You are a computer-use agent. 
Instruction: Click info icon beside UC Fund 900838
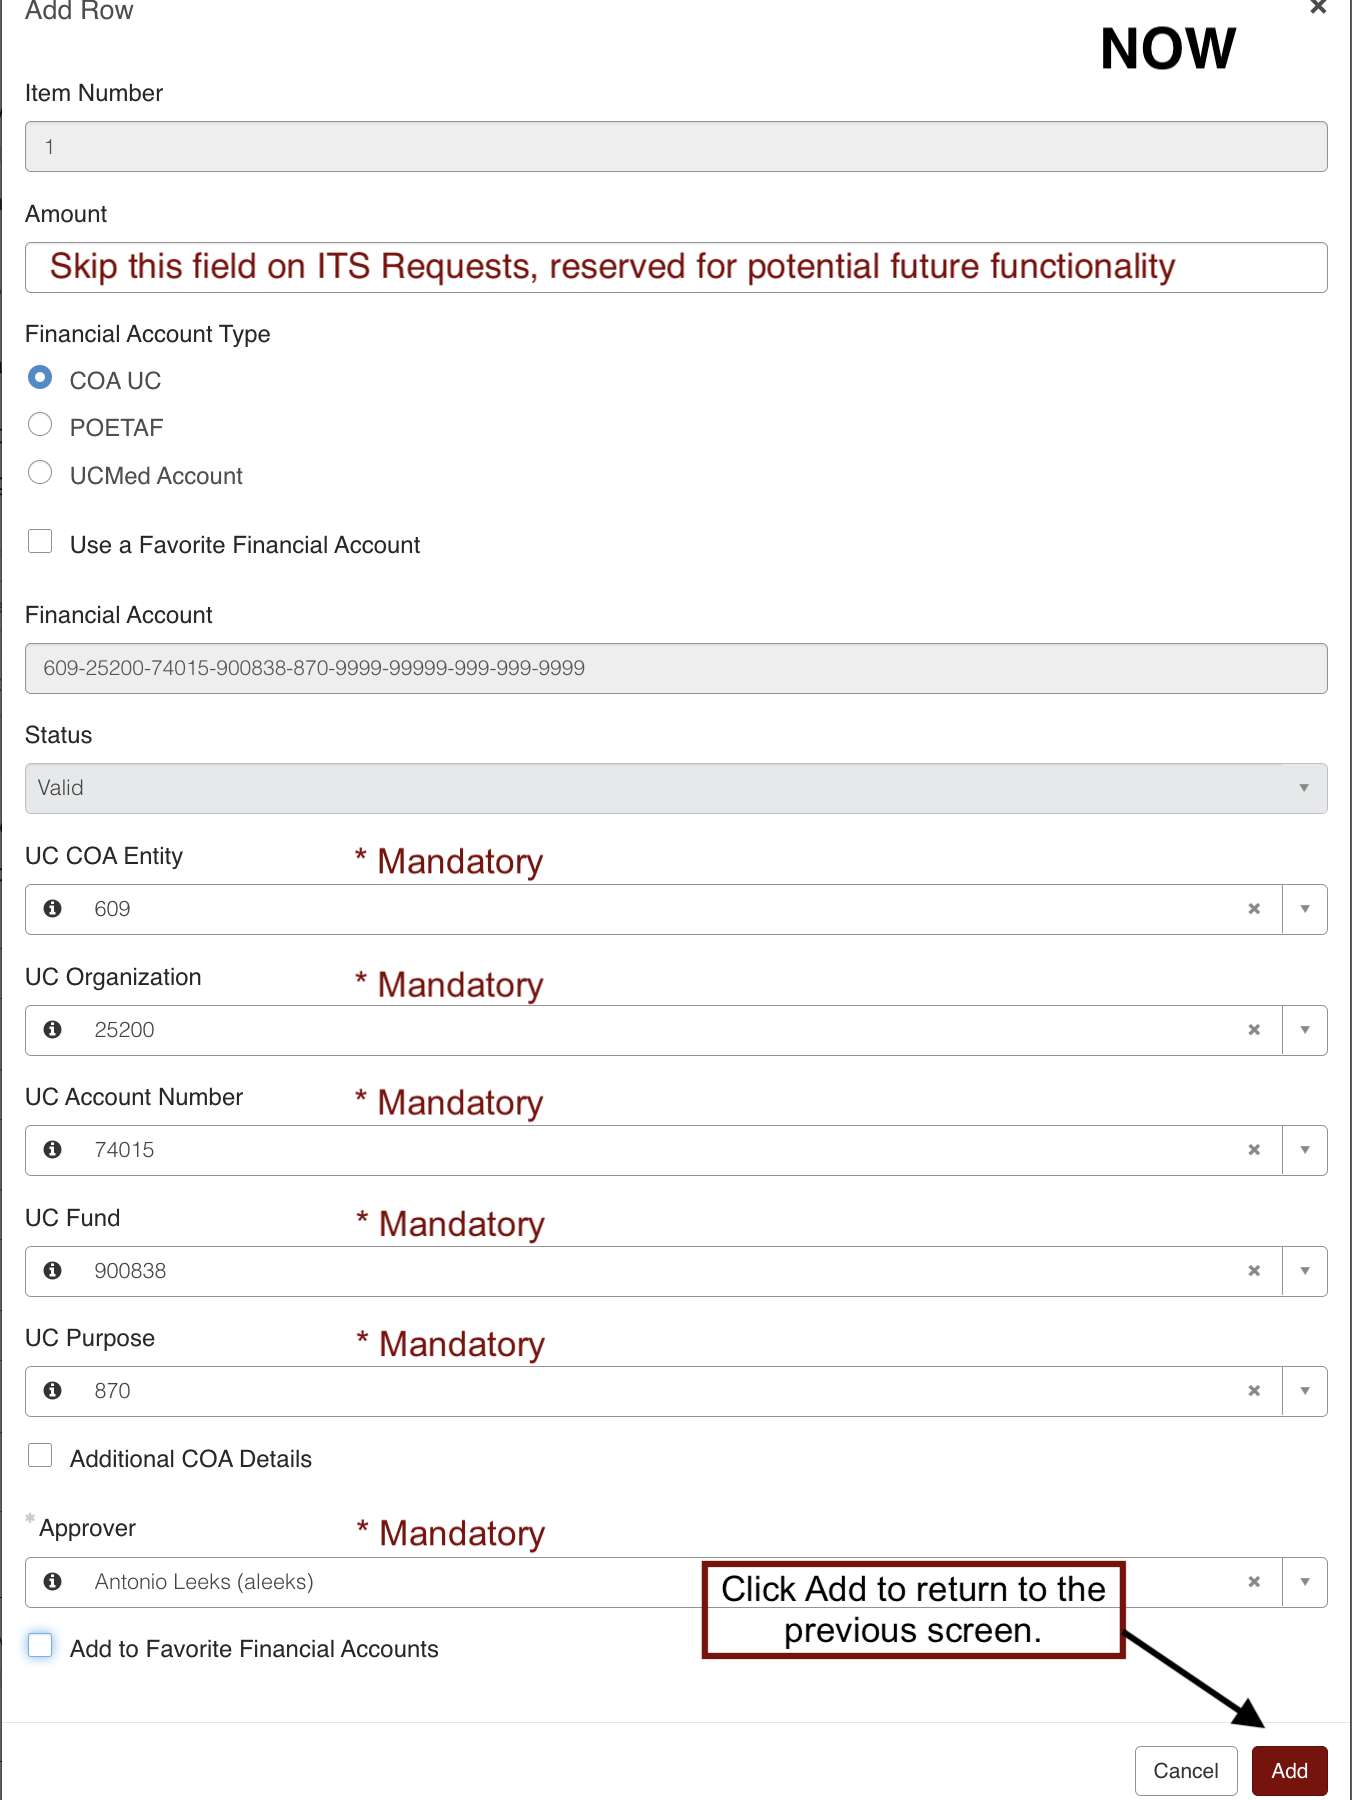pos(53,1270)
